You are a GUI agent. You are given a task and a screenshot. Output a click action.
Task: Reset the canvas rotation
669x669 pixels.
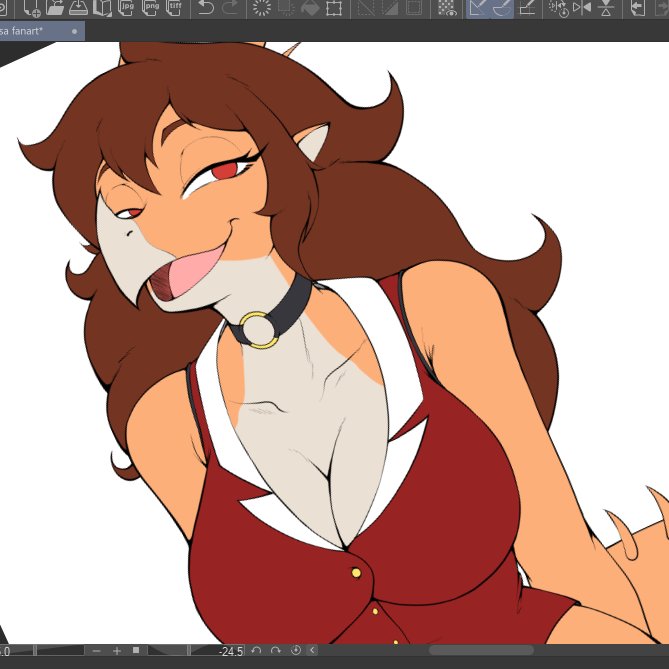[x=296, y=650]
